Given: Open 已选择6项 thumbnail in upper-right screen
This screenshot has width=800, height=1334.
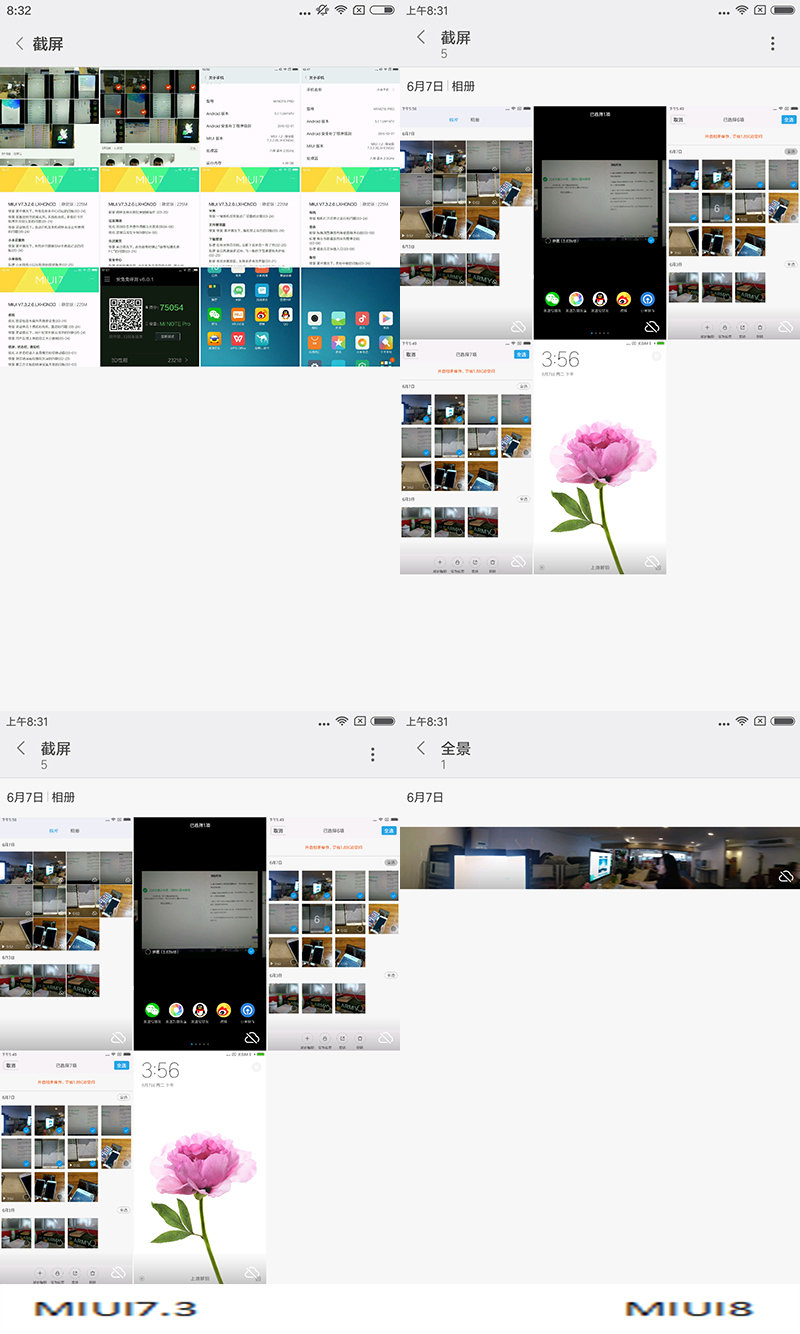Looking at the screenshot, I should tap(733, 222).
